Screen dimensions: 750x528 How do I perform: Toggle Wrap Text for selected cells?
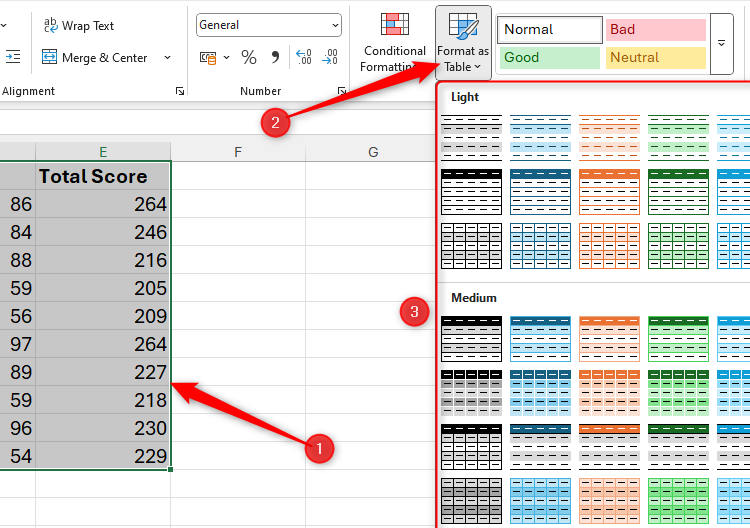coord(78,25)
